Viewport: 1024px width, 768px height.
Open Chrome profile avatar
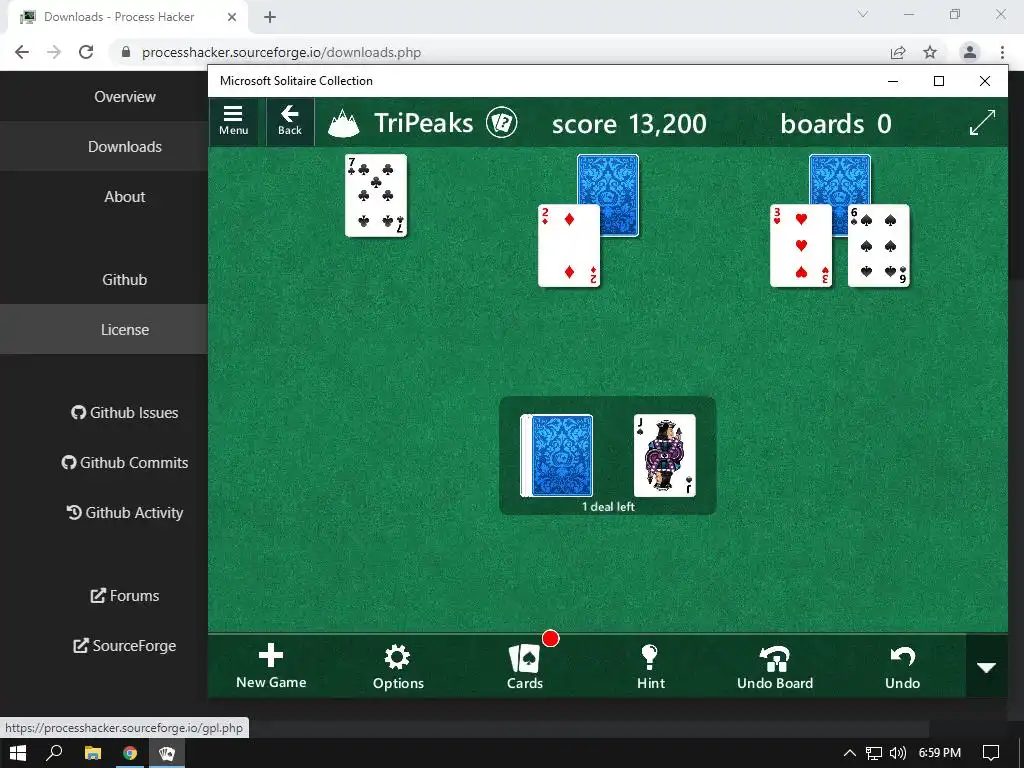pos(970,52)
